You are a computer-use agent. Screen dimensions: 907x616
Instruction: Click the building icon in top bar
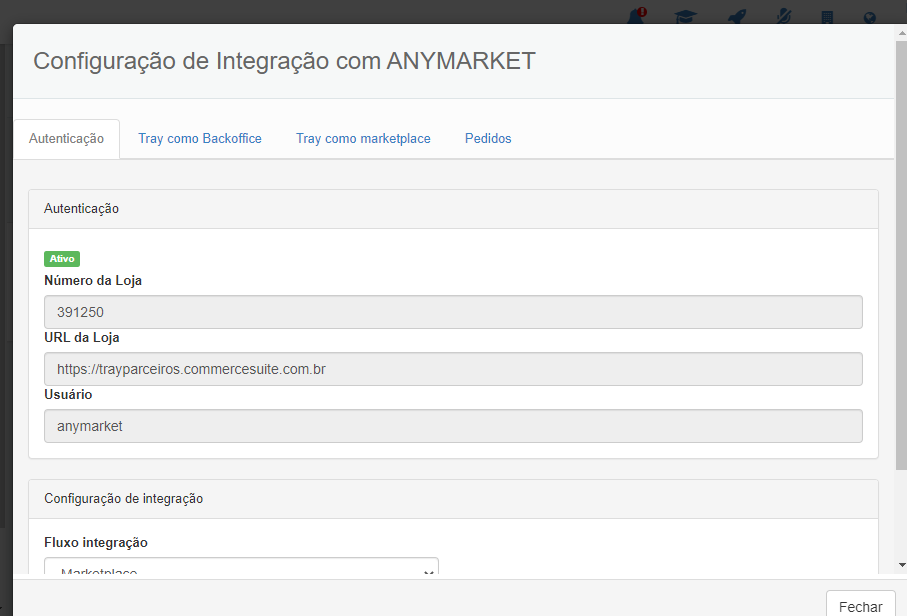click(827, 17)
